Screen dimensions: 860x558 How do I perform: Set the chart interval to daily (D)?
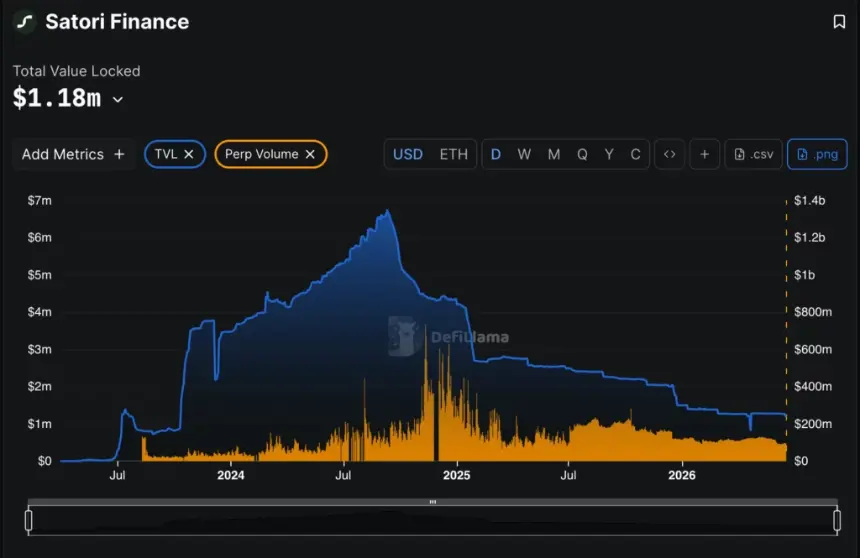click(x=495, y=154)
